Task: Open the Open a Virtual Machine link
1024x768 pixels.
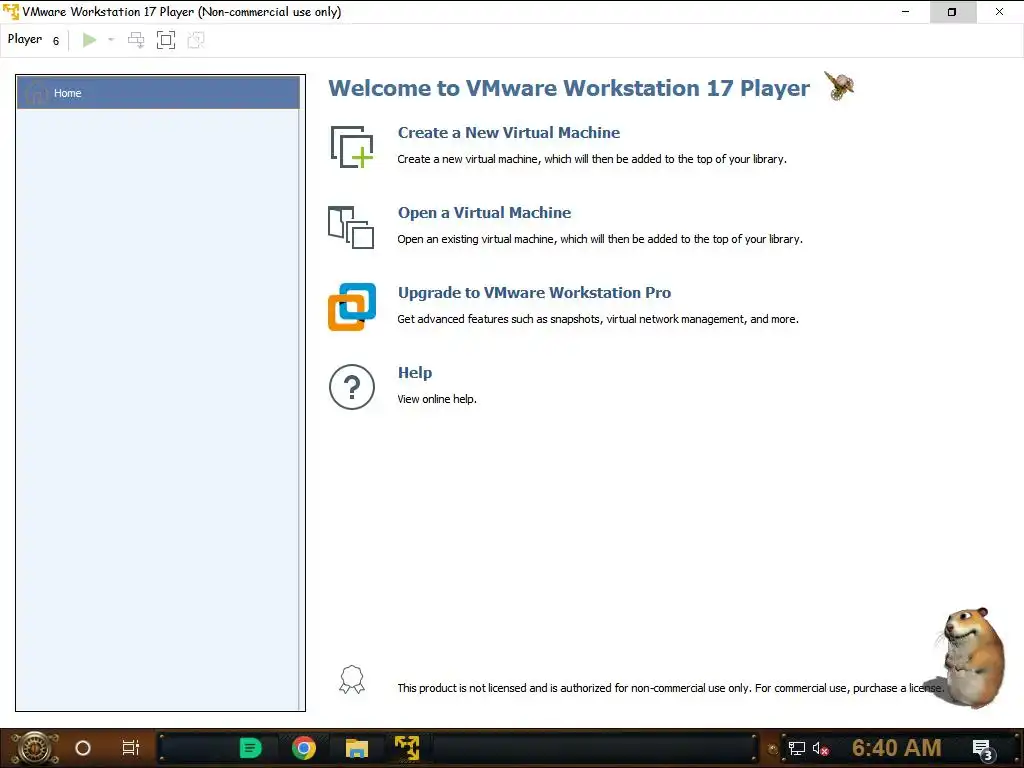Action: 484,213
